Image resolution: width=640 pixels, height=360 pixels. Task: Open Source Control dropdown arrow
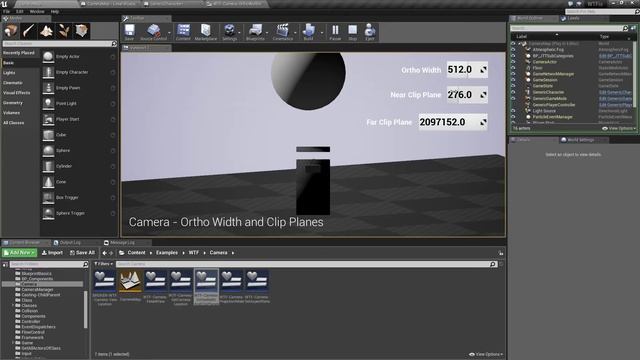[169, 33]
